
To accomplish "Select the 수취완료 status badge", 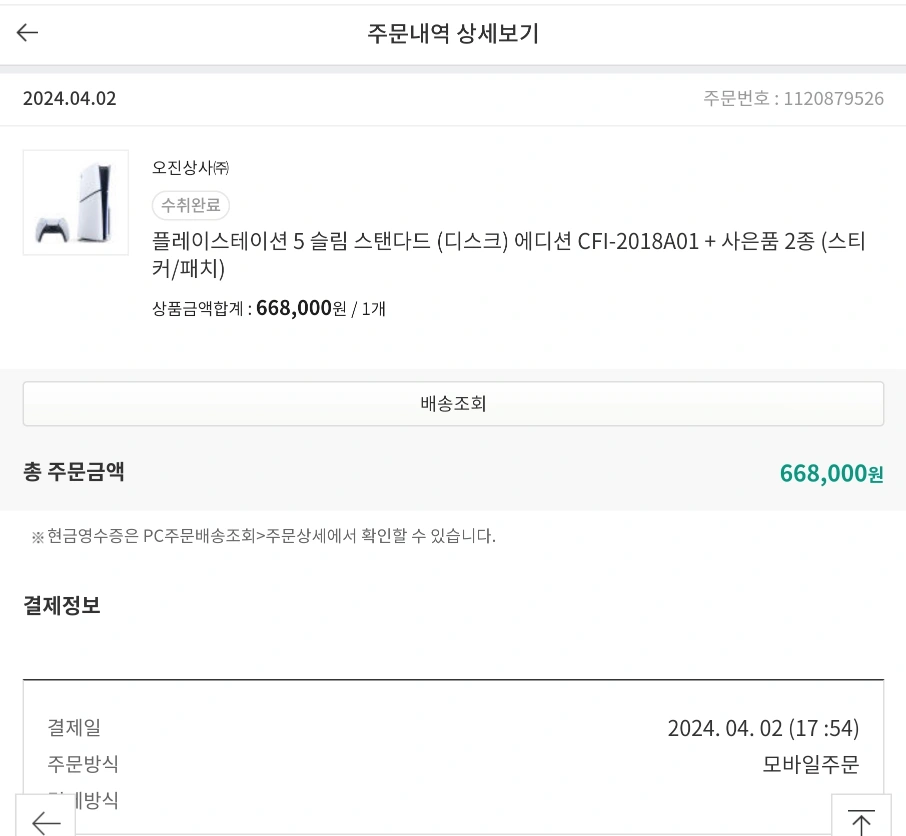I will click(x=191, y=205).
